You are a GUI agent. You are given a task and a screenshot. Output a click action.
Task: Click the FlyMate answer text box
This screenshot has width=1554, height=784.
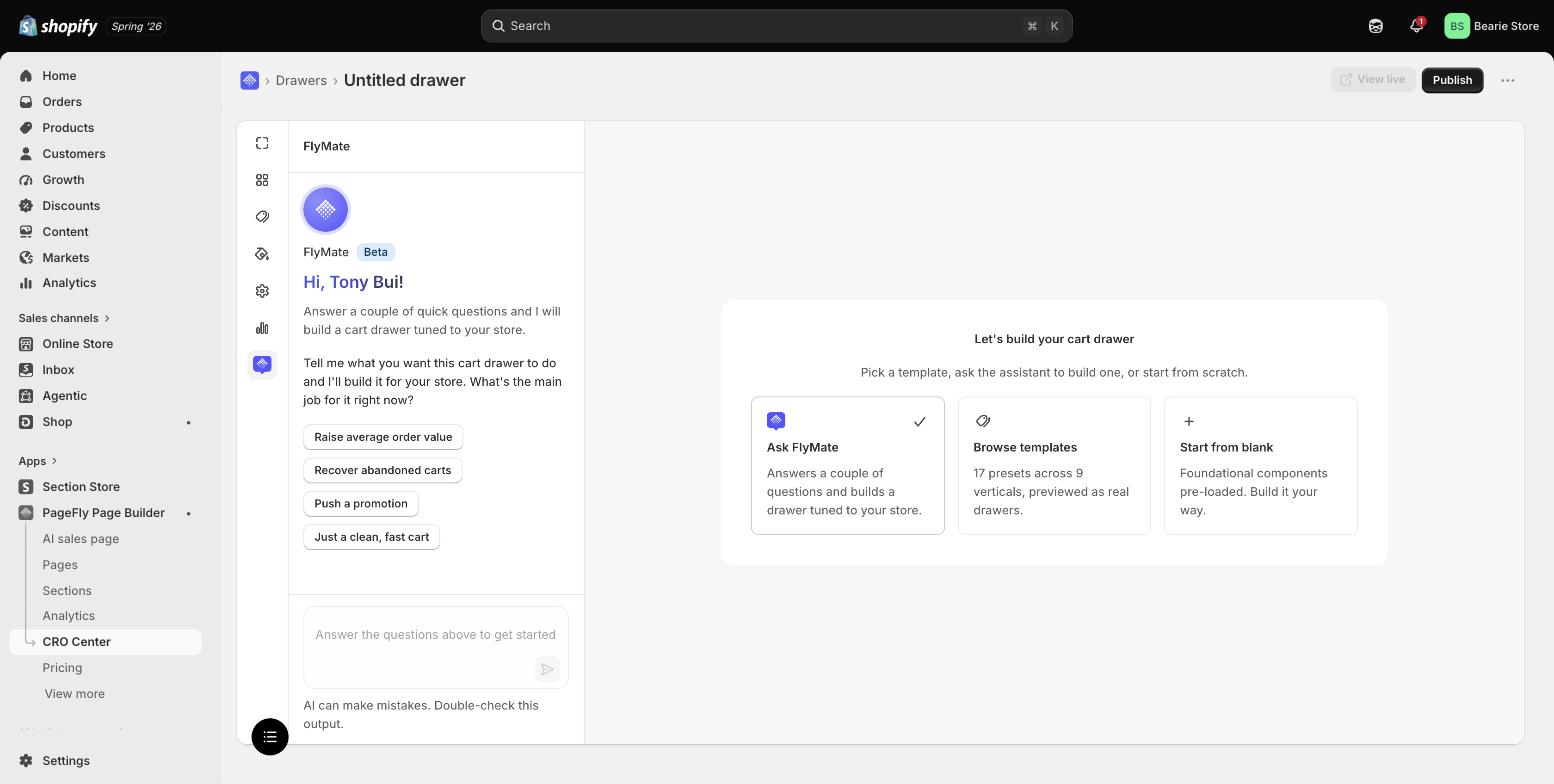coord(436,647)
